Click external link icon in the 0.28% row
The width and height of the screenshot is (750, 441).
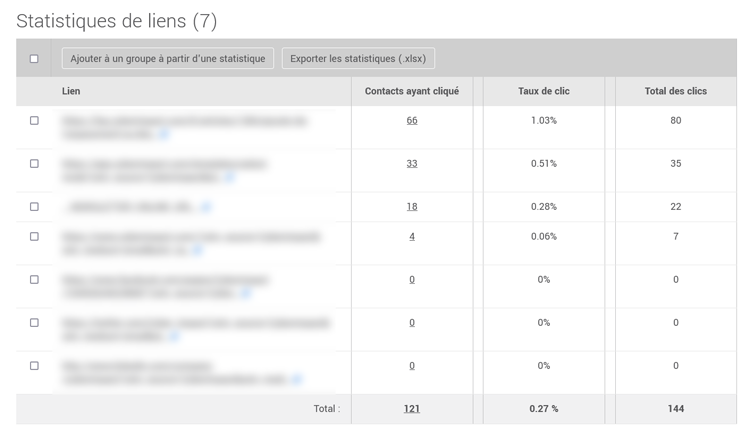point(206,207)
